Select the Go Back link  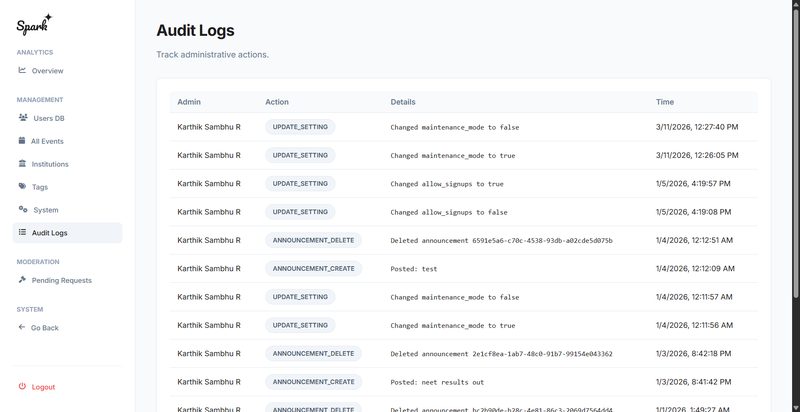(x=44, y=327)
